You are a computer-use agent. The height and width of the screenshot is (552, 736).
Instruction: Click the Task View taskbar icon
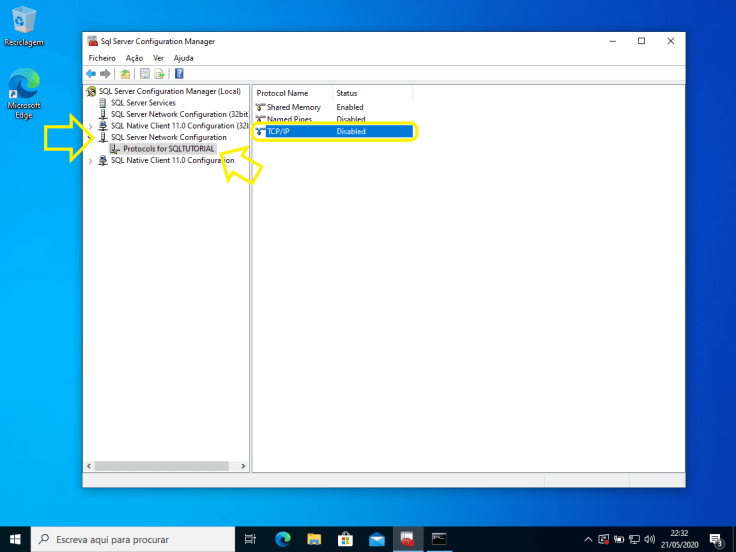coord(250,539)
